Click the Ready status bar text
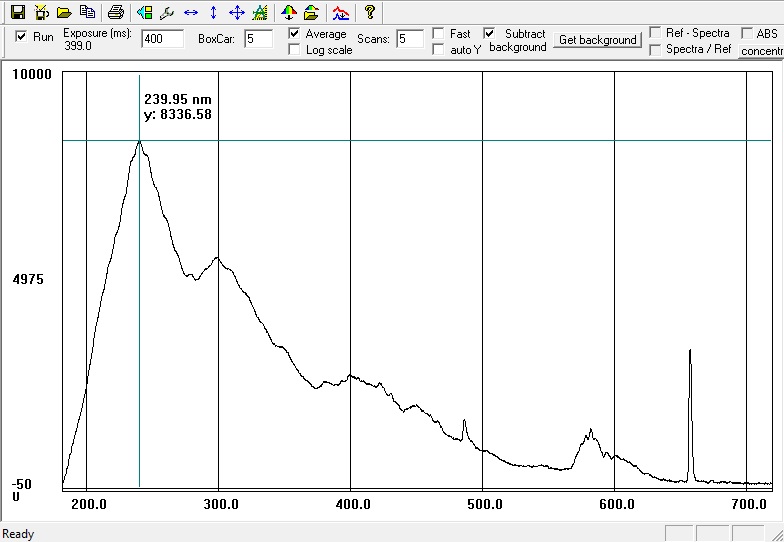The image size is (784, 542). [x=18, y=534]
